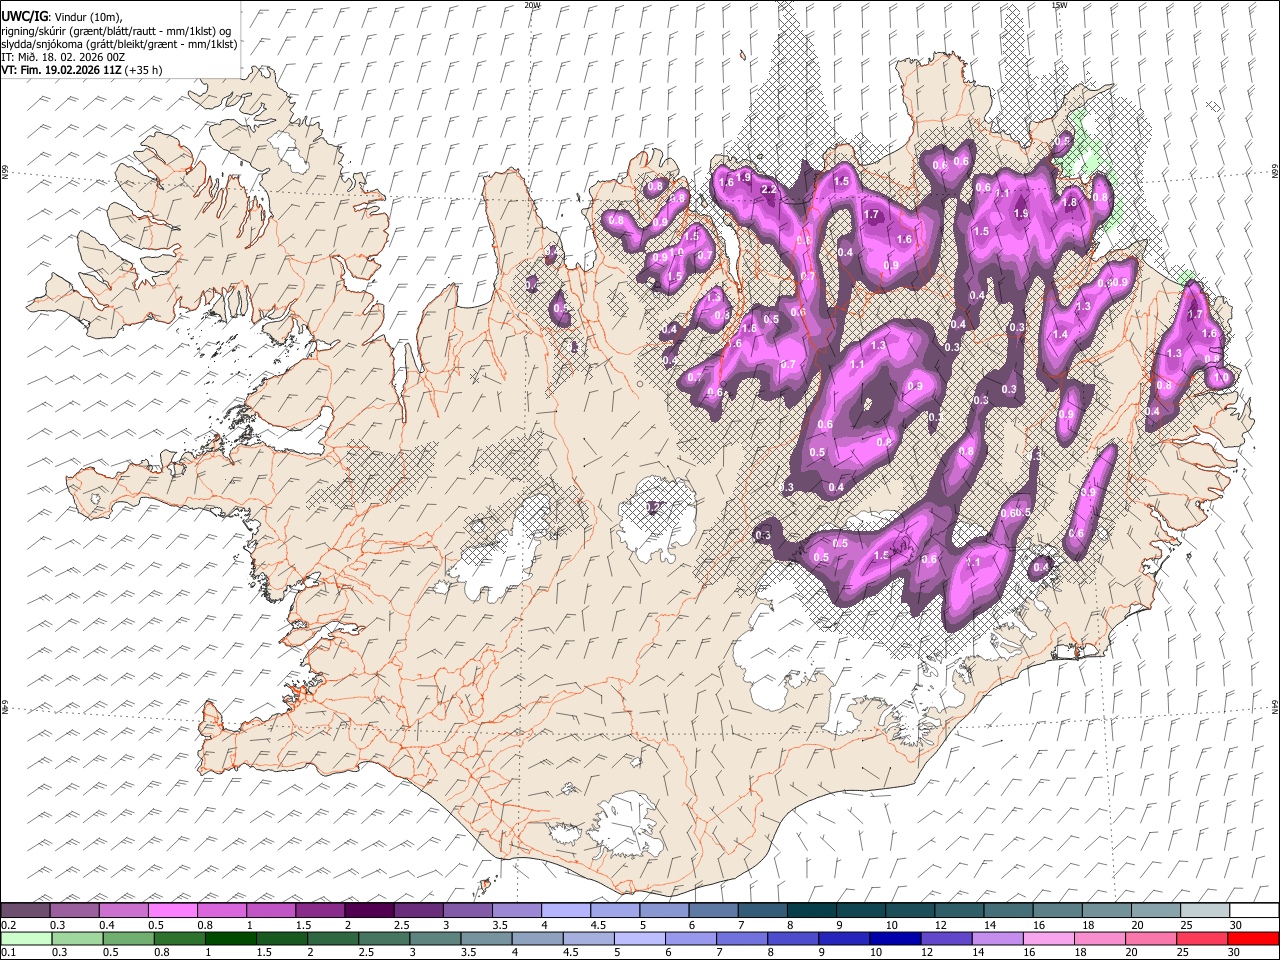
Task: Click the "20W" longitude label at the top edge
Action: [532, 5]
